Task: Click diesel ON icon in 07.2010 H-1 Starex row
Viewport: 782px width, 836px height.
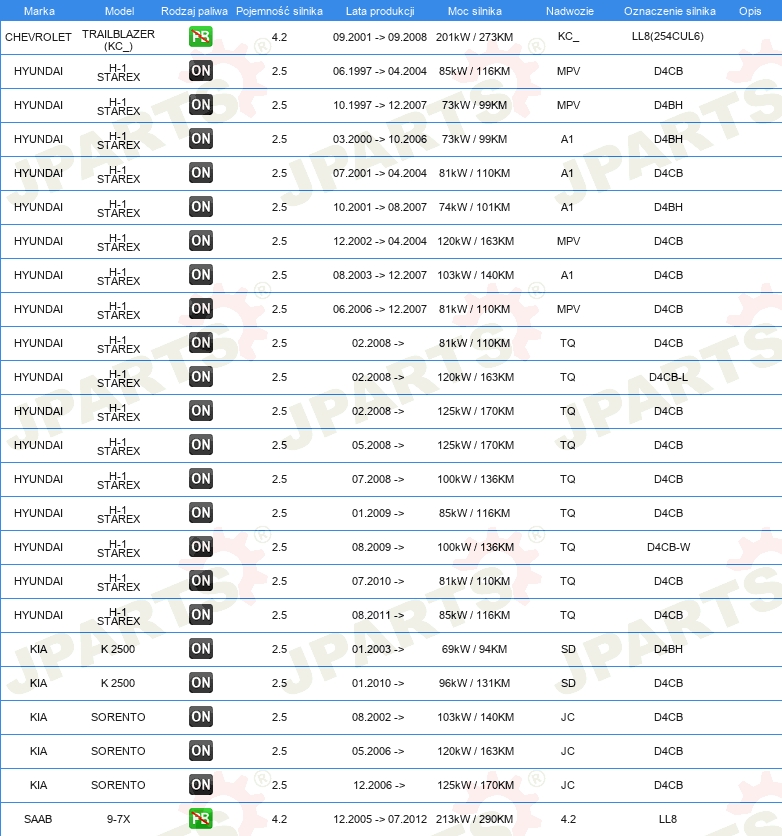Action: pyautogui.click(x=201, y=581)
